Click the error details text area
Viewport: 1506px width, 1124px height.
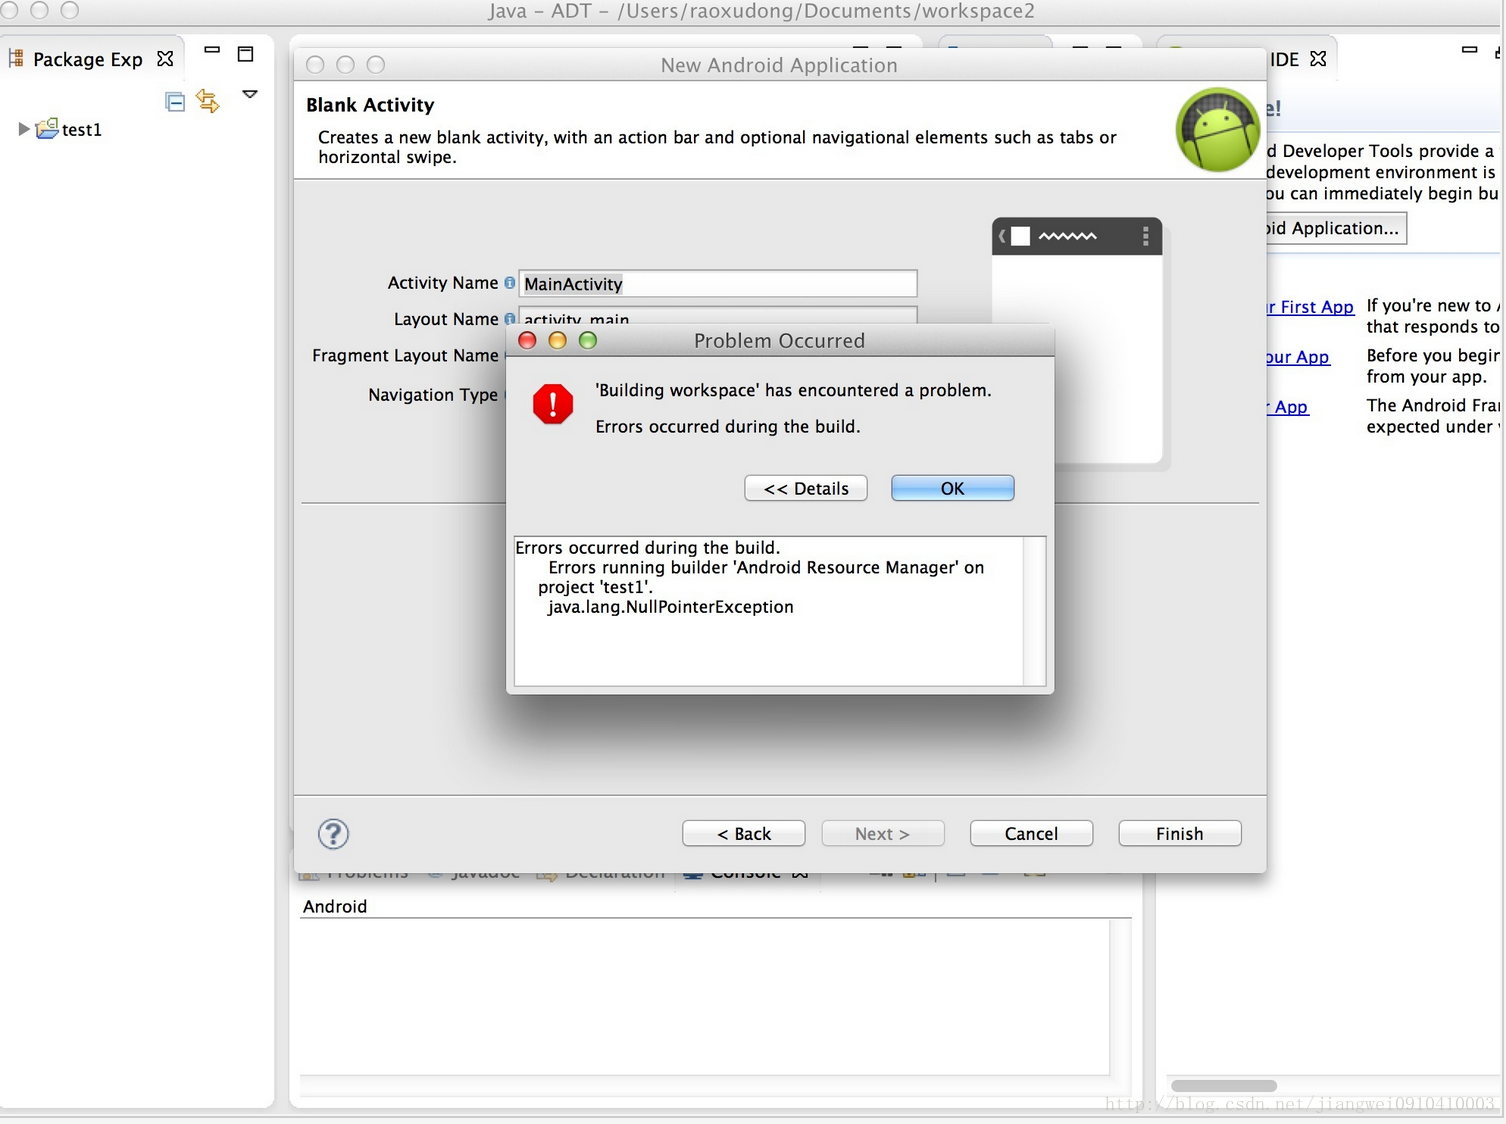pyautogui.click(x=768, y=611)
